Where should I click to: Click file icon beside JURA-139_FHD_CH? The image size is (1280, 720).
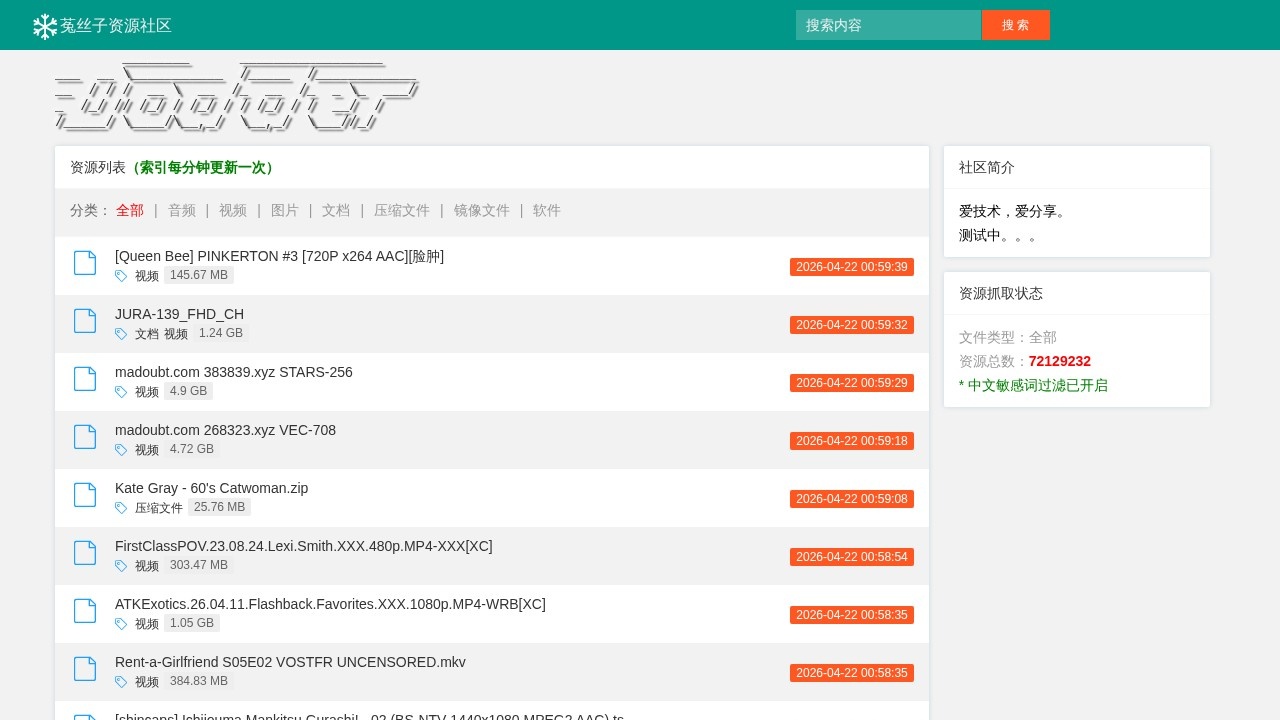click(x=85, y=321)
